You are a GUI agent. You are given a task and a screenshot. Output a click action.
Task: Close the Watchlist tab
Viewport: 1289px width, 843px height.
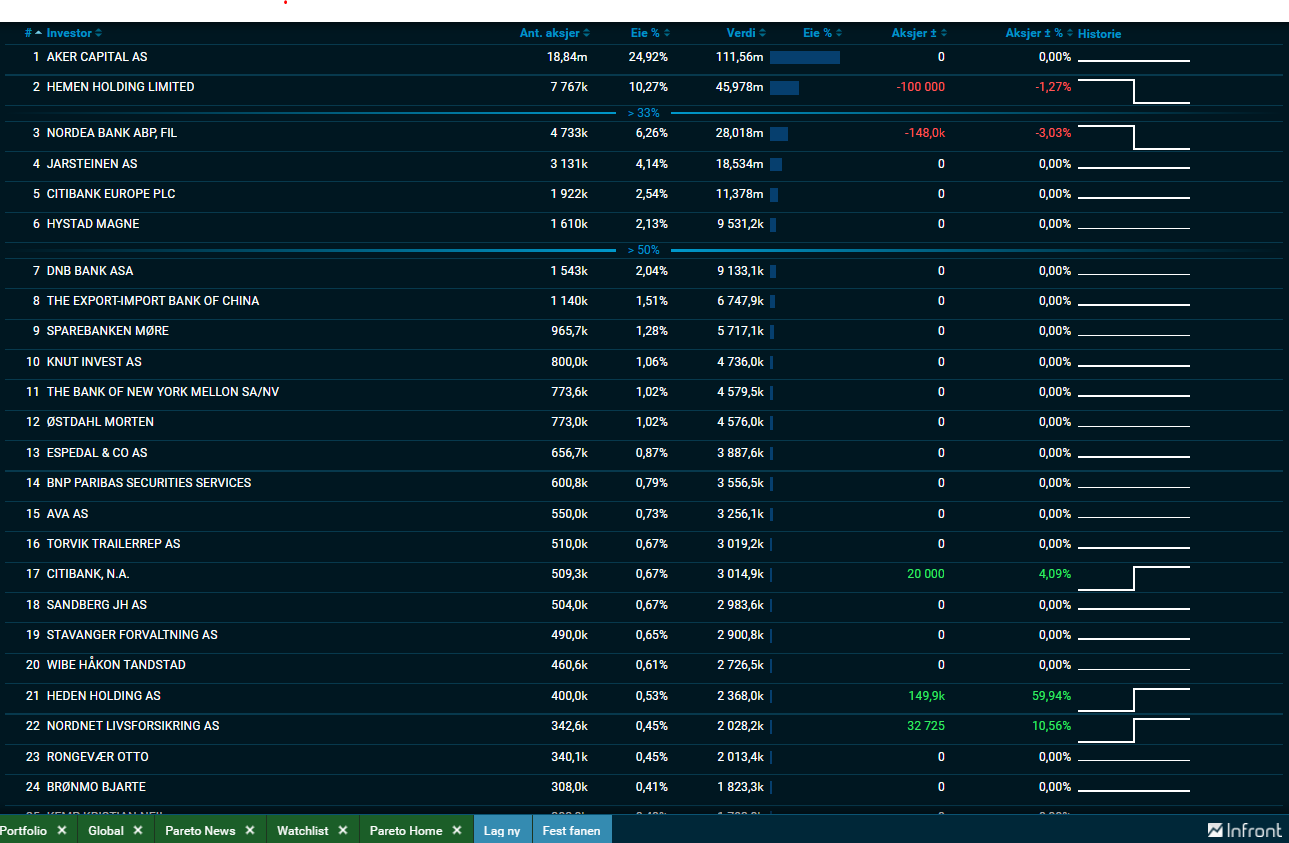[x=343, y=830]
